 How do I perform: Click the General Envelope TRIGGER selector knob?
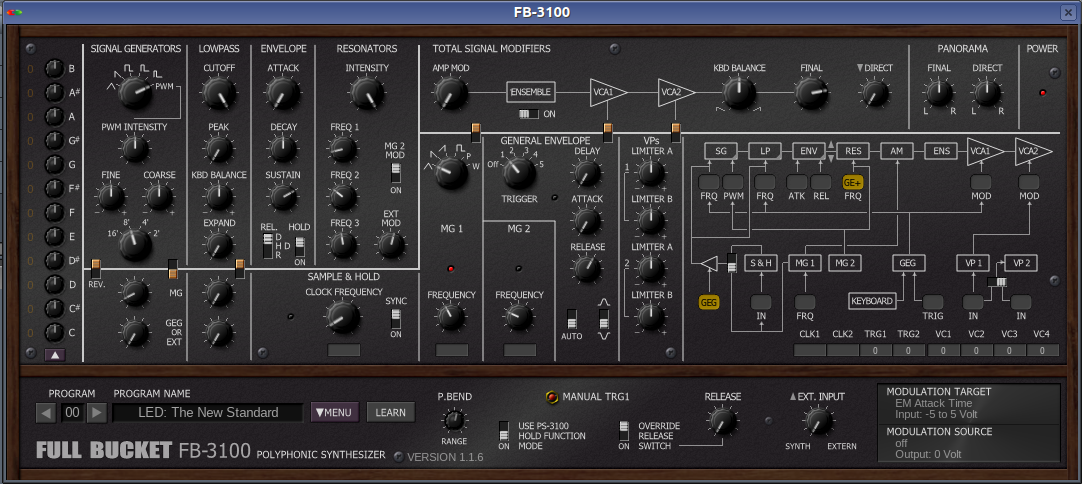(x=520, y=173)
